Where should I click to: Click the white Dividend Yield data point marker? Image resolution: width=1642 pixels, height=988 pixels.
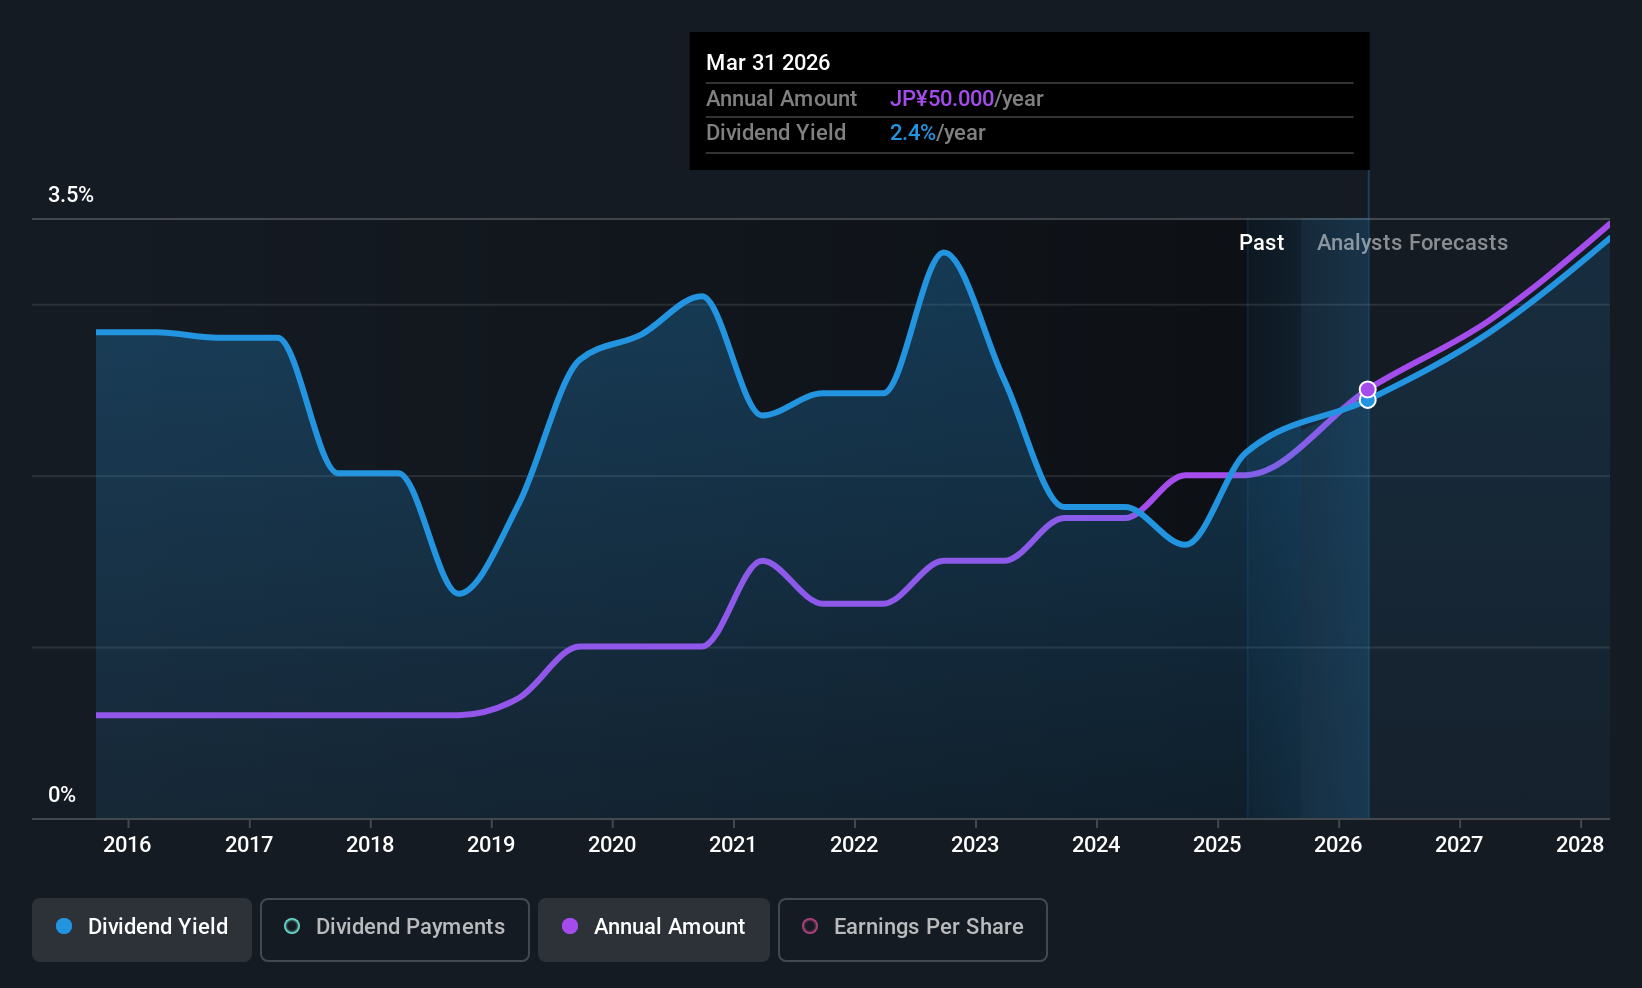coord(1367,401)
